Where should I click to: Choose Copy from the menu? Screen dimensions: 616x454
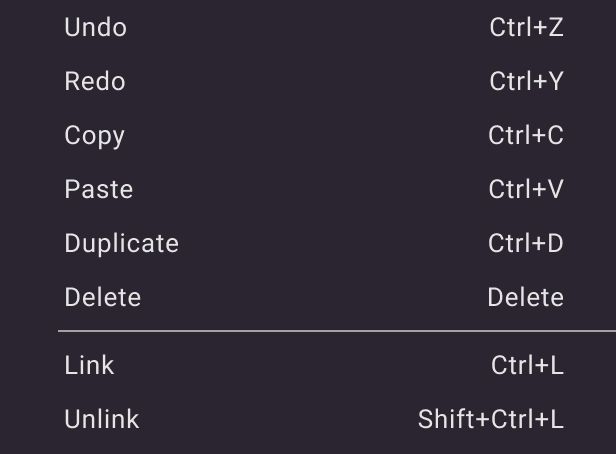[95, 135]
